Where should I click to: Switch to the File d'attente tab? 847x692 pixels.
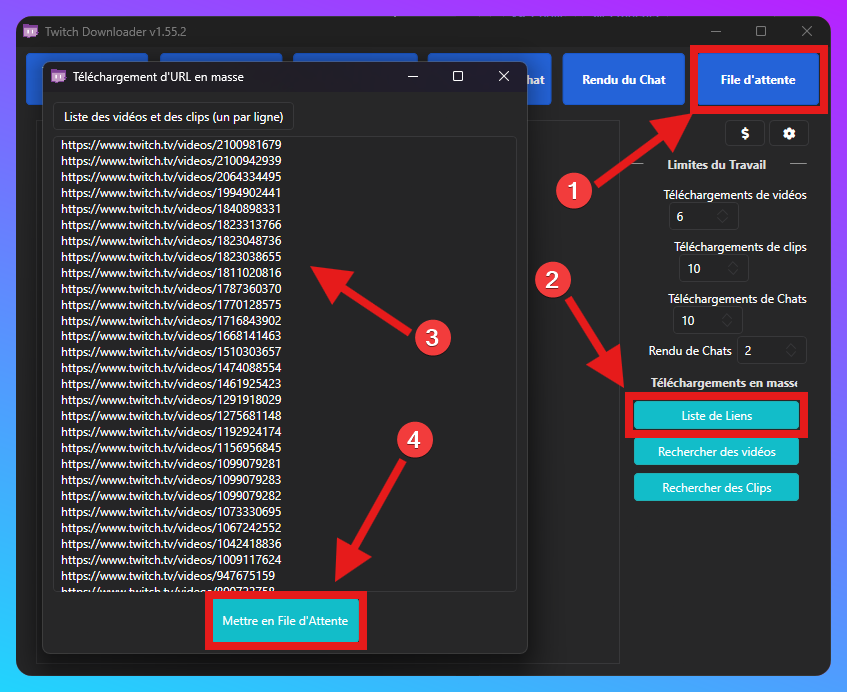pos(757,78)
